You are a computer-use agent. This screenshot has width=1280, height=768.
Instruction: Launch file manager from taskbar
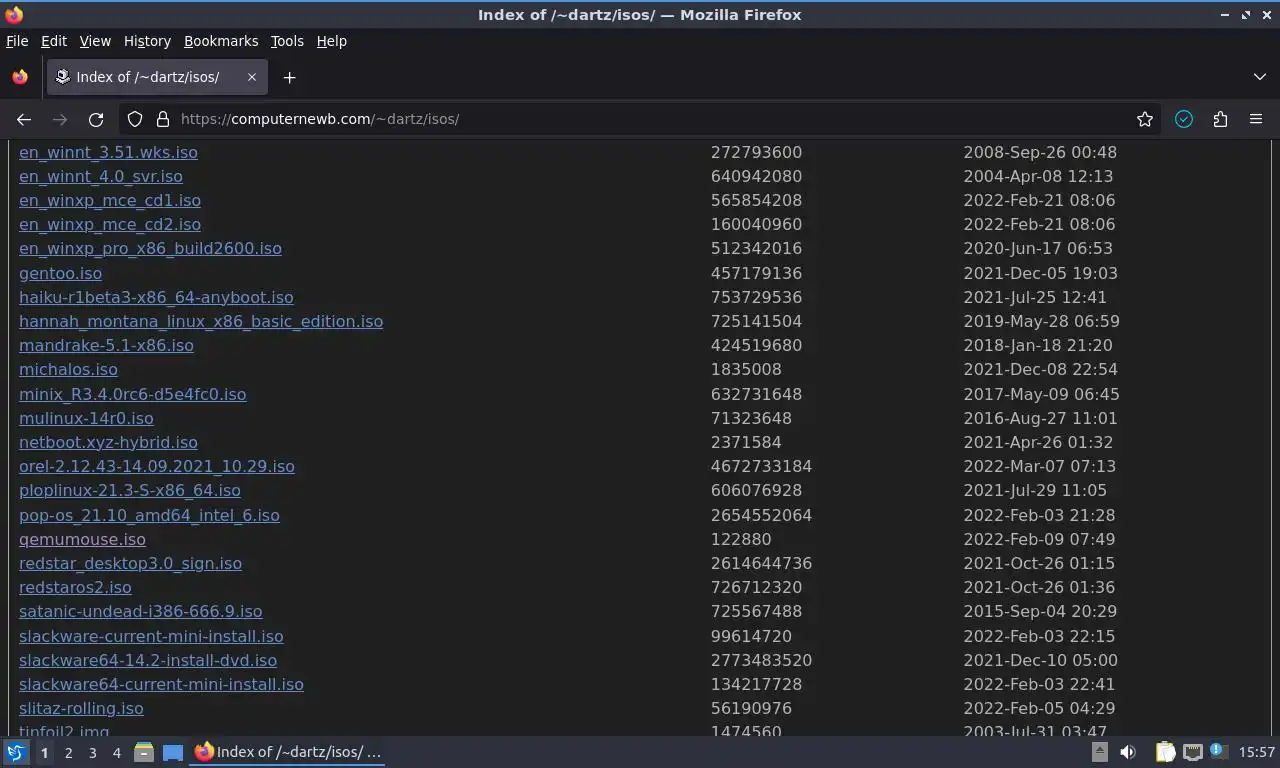pos(144,752)
